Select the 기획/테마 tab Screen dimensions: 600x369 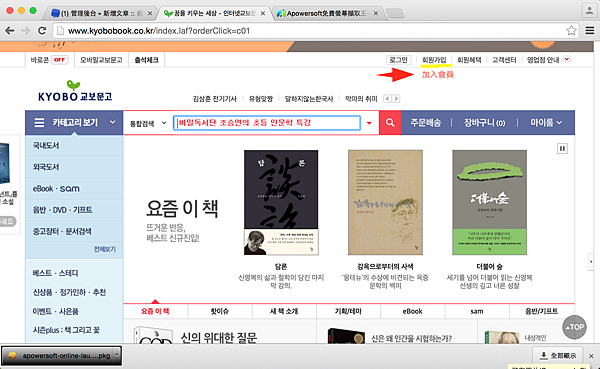tap(348, 311)
